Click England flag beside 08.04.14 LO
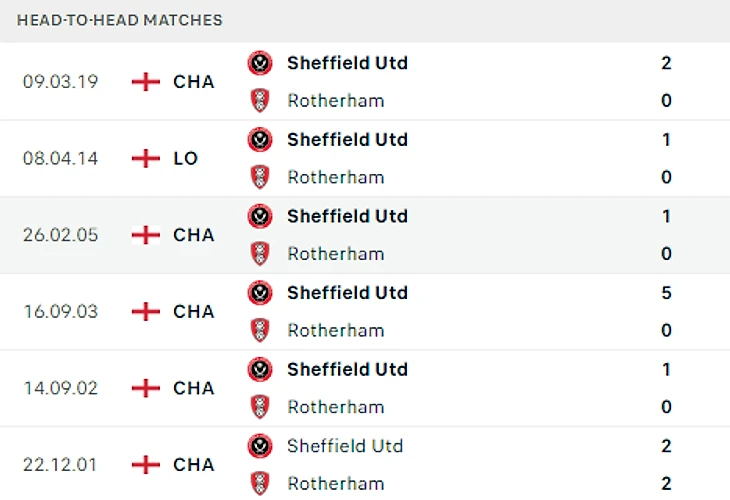 (146, 158)
